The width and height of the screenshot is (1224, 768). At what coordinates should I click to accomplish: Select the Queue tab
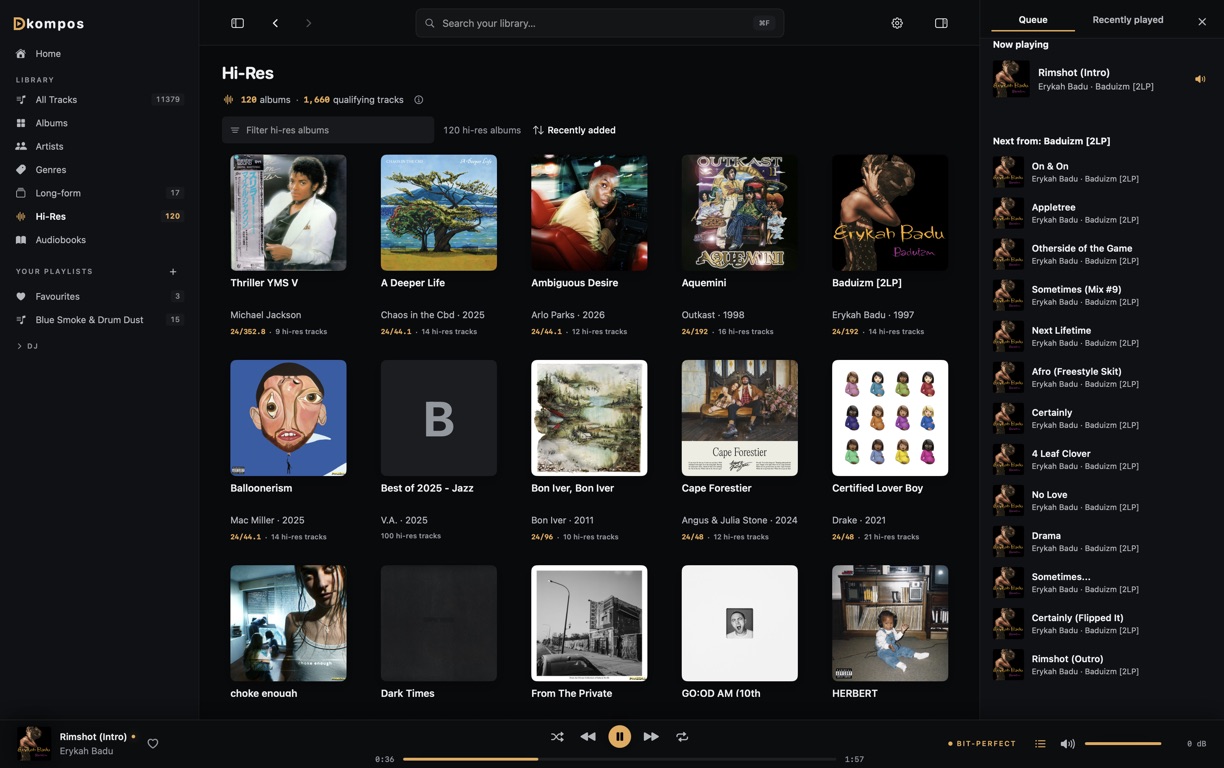[1033, 20]
